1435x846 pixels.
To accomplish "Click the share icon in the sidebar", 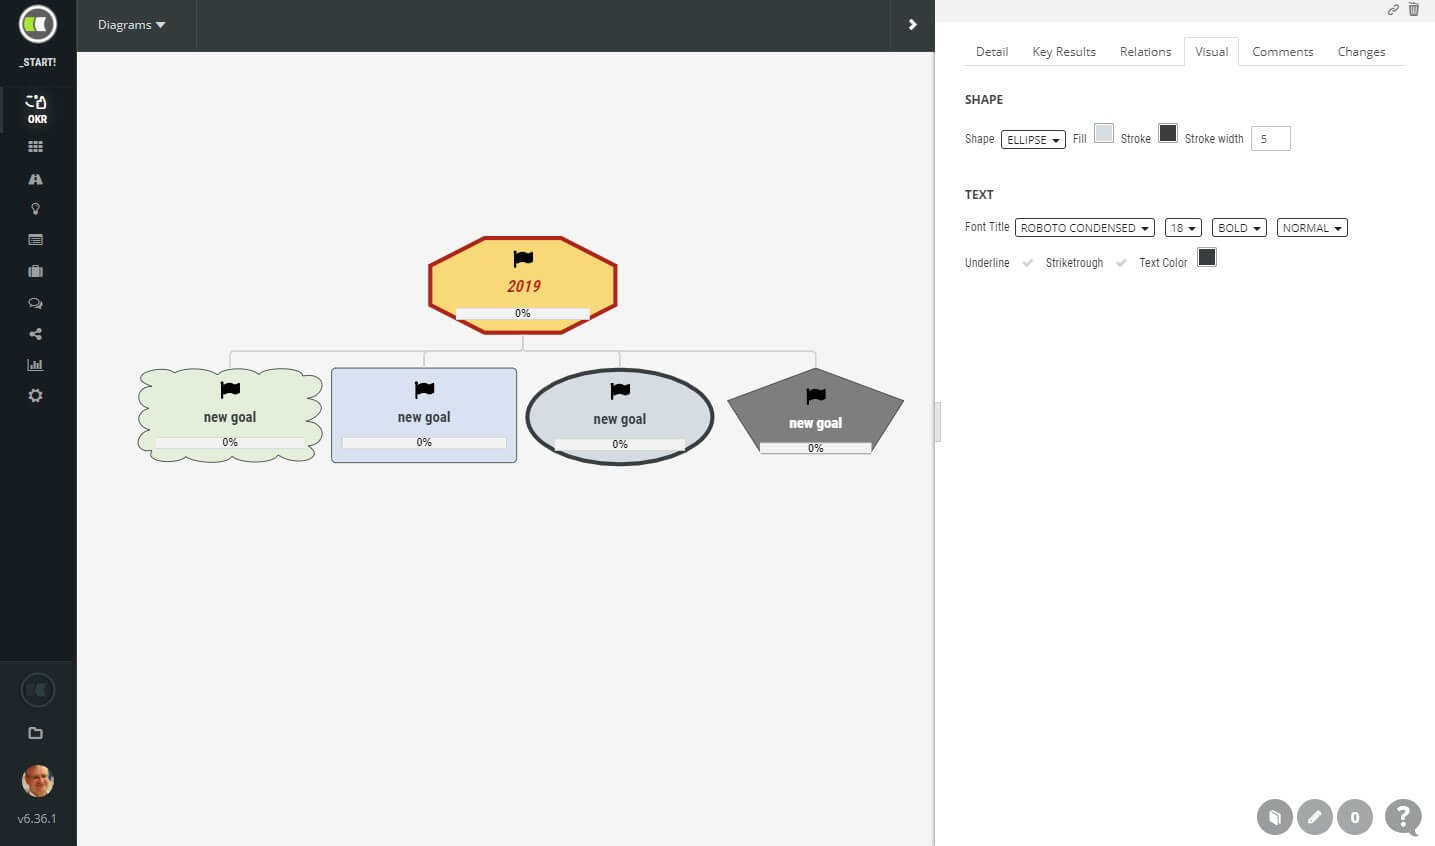I will pos(35,333).
